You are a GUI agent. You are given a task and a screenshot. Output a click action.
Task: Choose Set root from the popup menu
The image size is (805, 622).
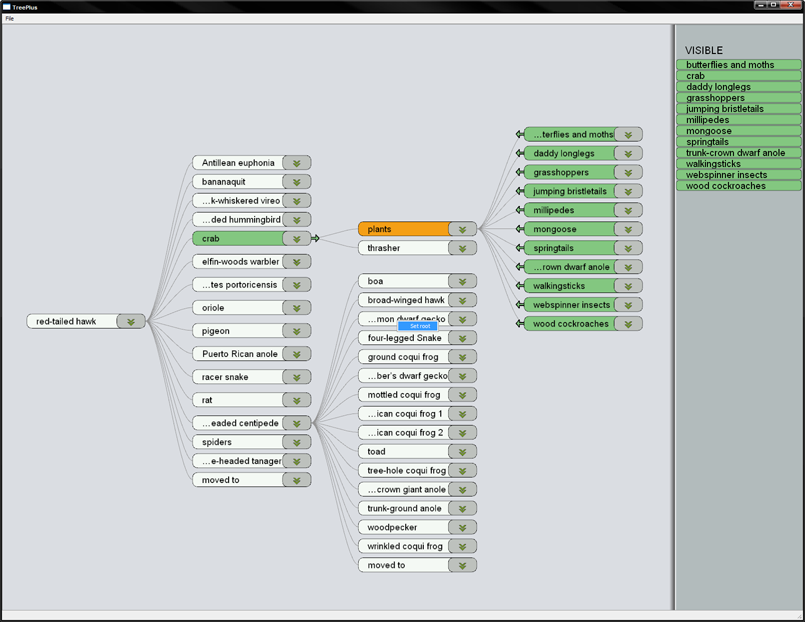tap(418, 326)
